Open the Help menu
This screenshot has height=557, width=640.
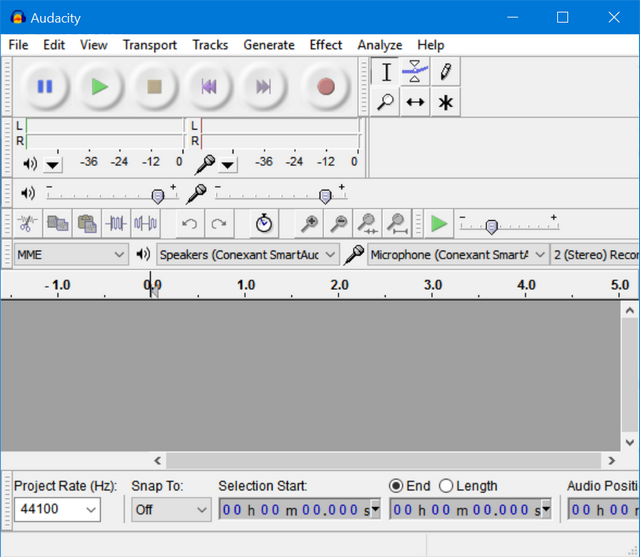(x=431, y=45)
